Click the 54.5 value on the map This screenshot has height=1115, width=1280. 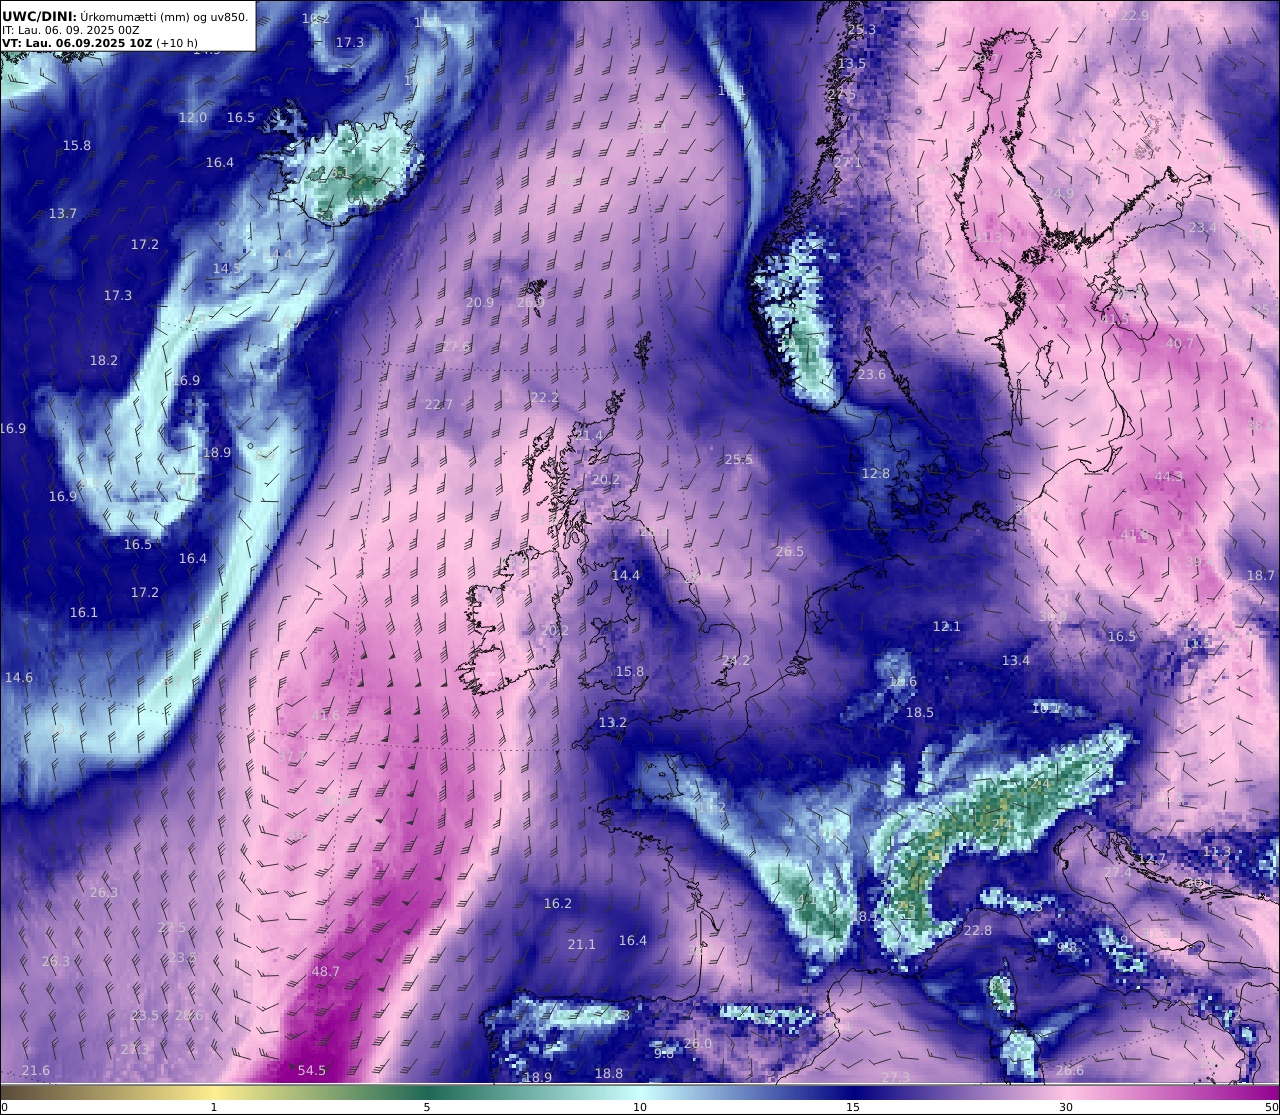pyautogui.click(x=312, y=1070)
